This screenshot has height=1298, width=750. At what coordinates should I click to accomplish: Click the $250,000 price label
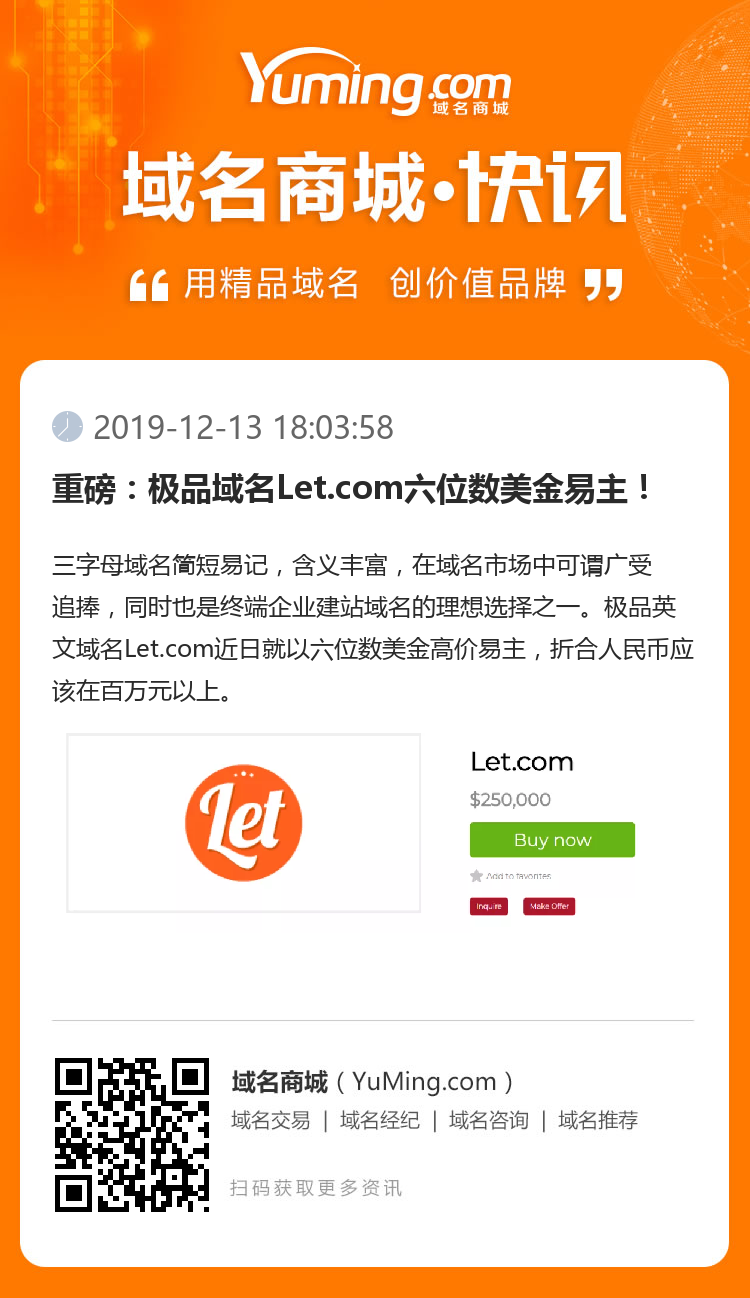[510, 800]
